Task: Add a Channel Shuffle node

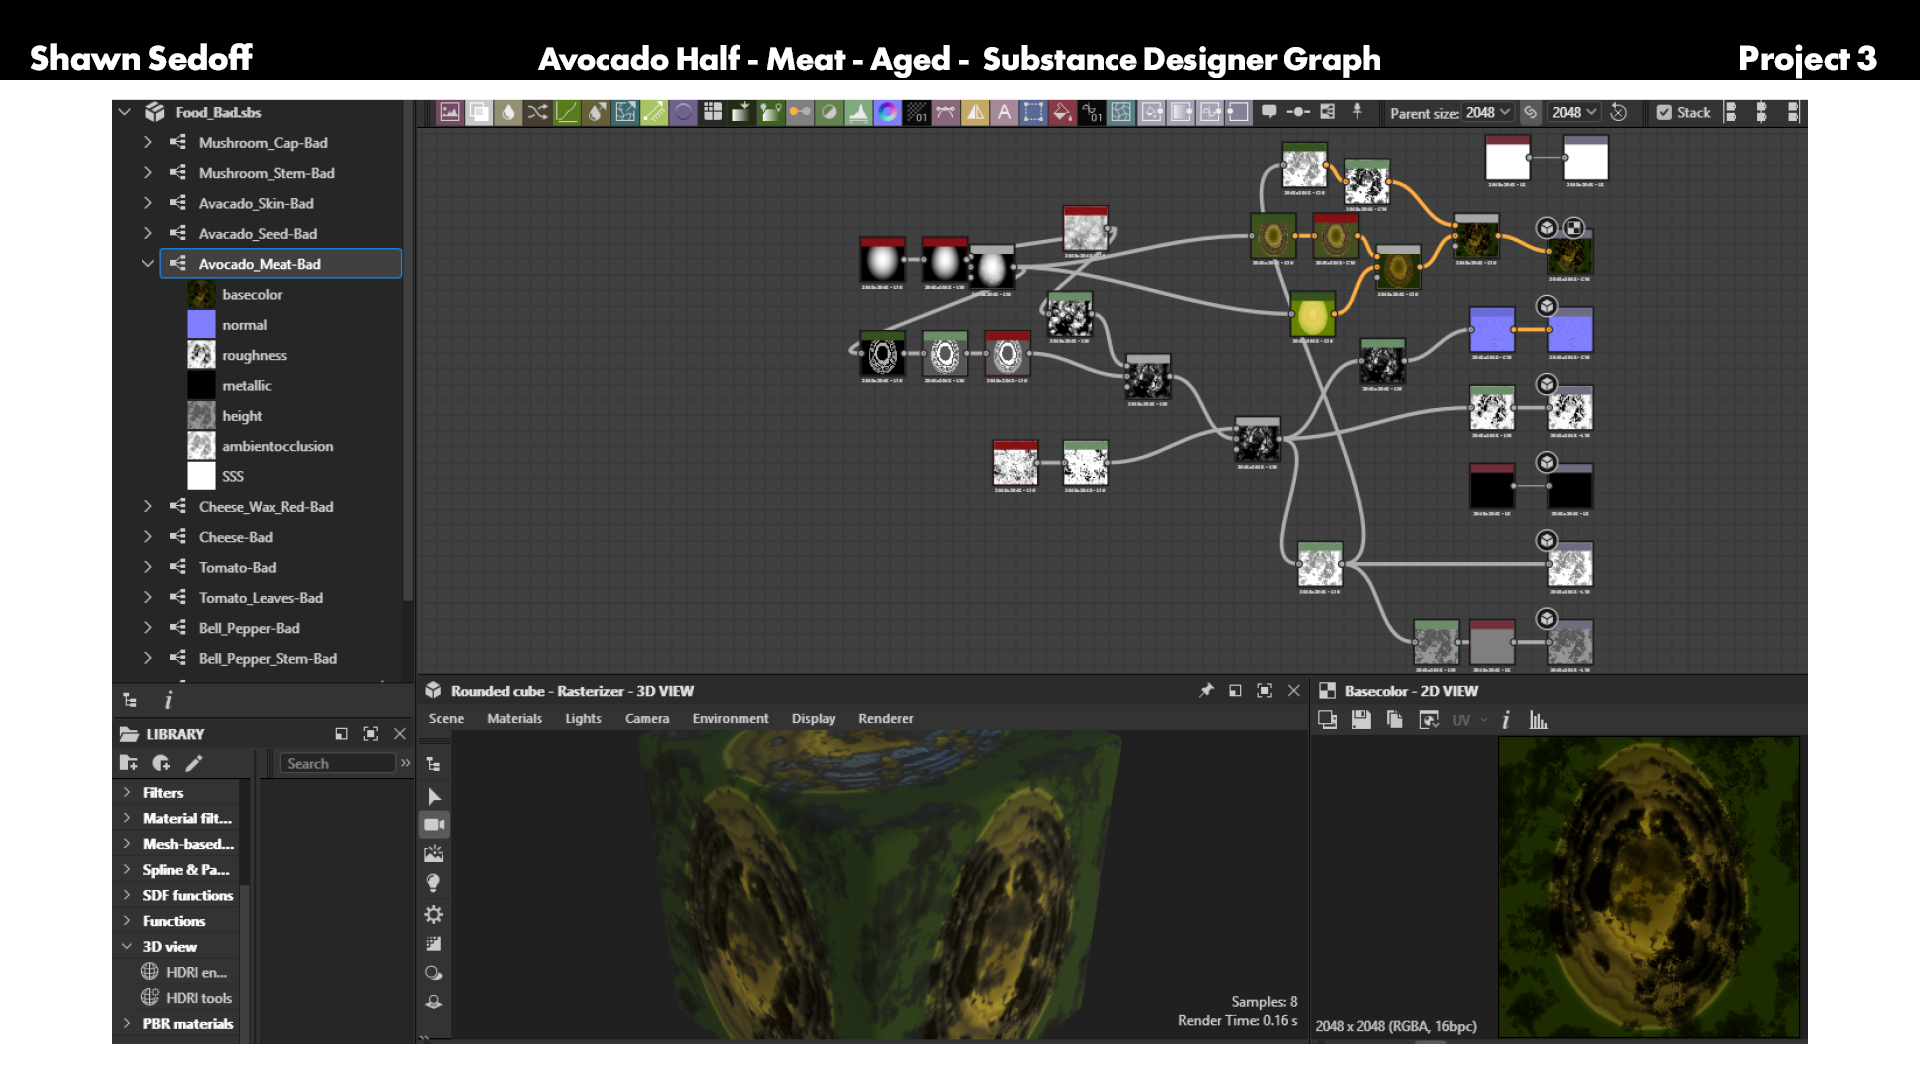Action: 537,112
